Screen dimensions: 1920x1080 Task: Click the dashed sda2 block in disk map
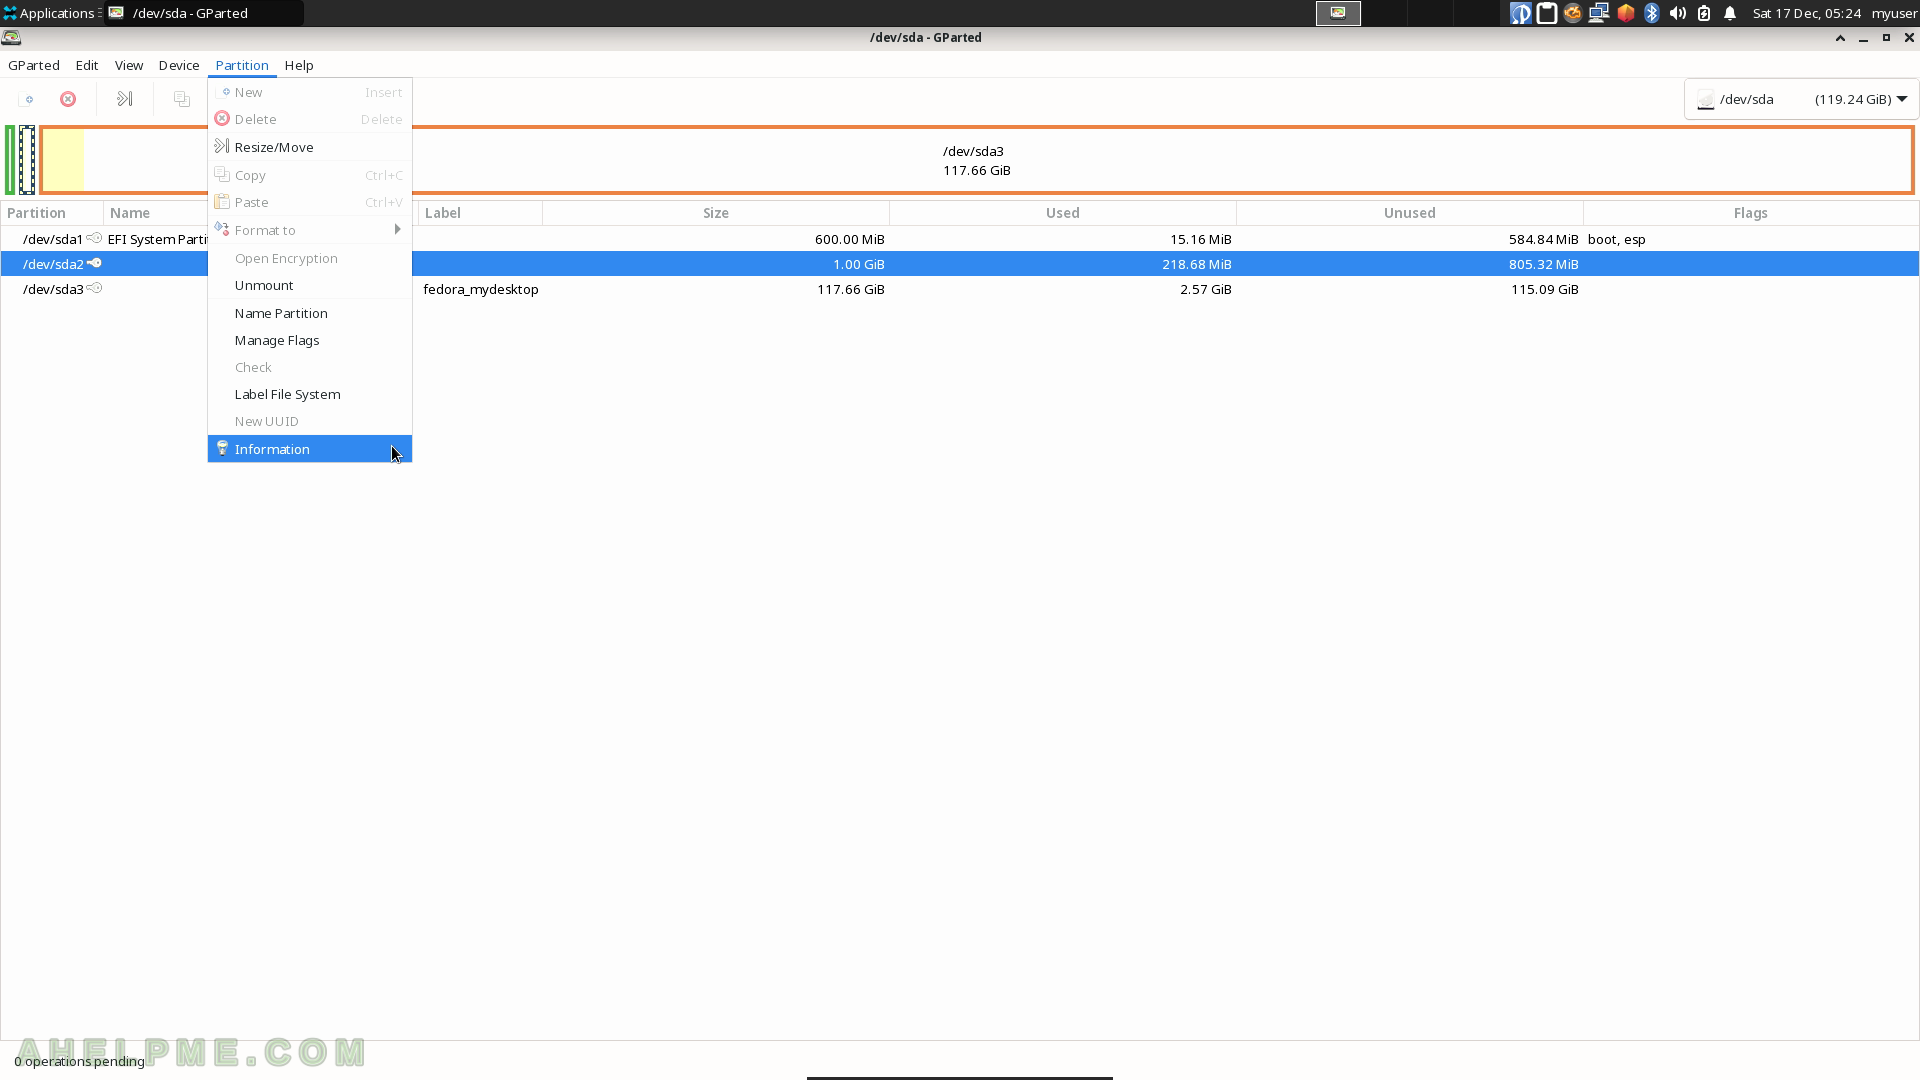tap(27, 160)
